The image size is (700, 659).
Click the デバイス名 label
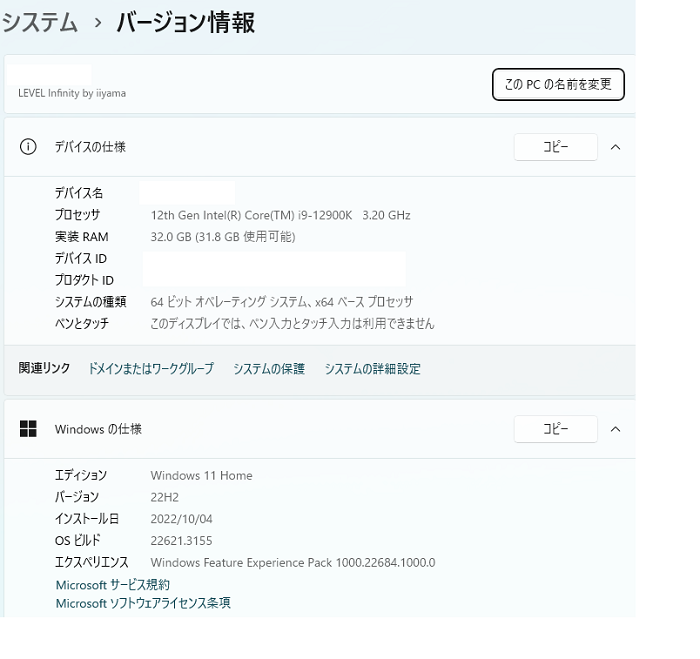(79, 193)
